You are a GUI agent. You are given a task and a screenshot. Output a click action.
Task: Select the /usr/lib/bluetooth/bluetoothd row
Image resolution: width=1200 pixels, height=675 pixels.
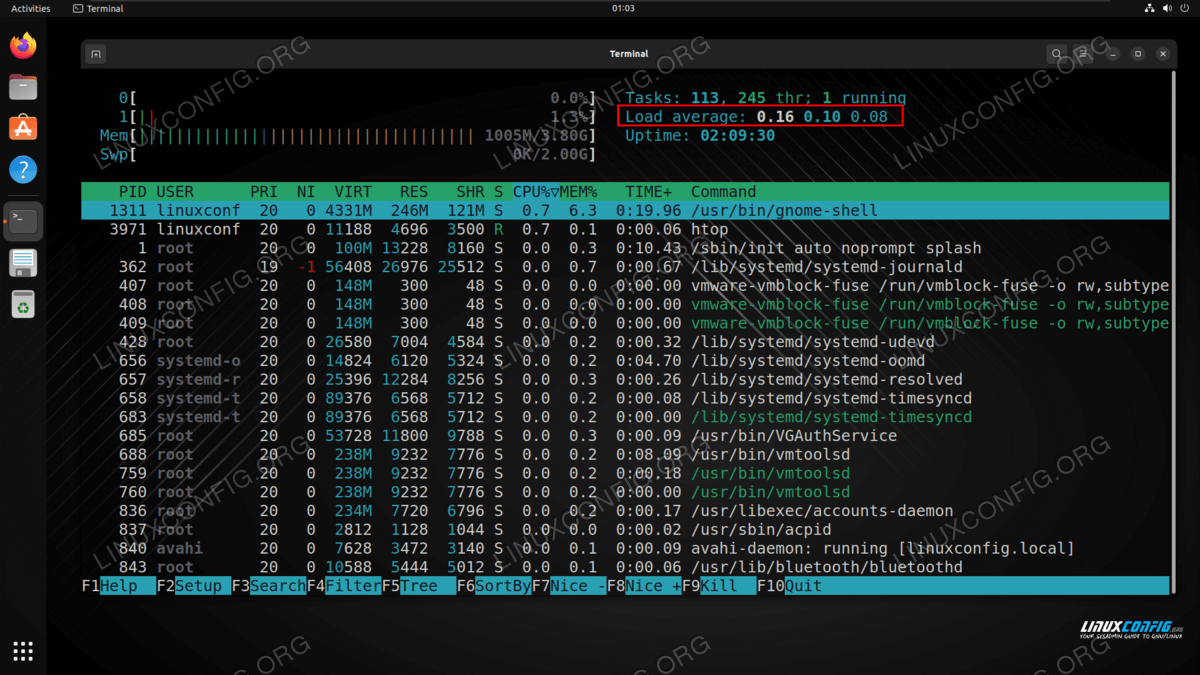(625, 567)
